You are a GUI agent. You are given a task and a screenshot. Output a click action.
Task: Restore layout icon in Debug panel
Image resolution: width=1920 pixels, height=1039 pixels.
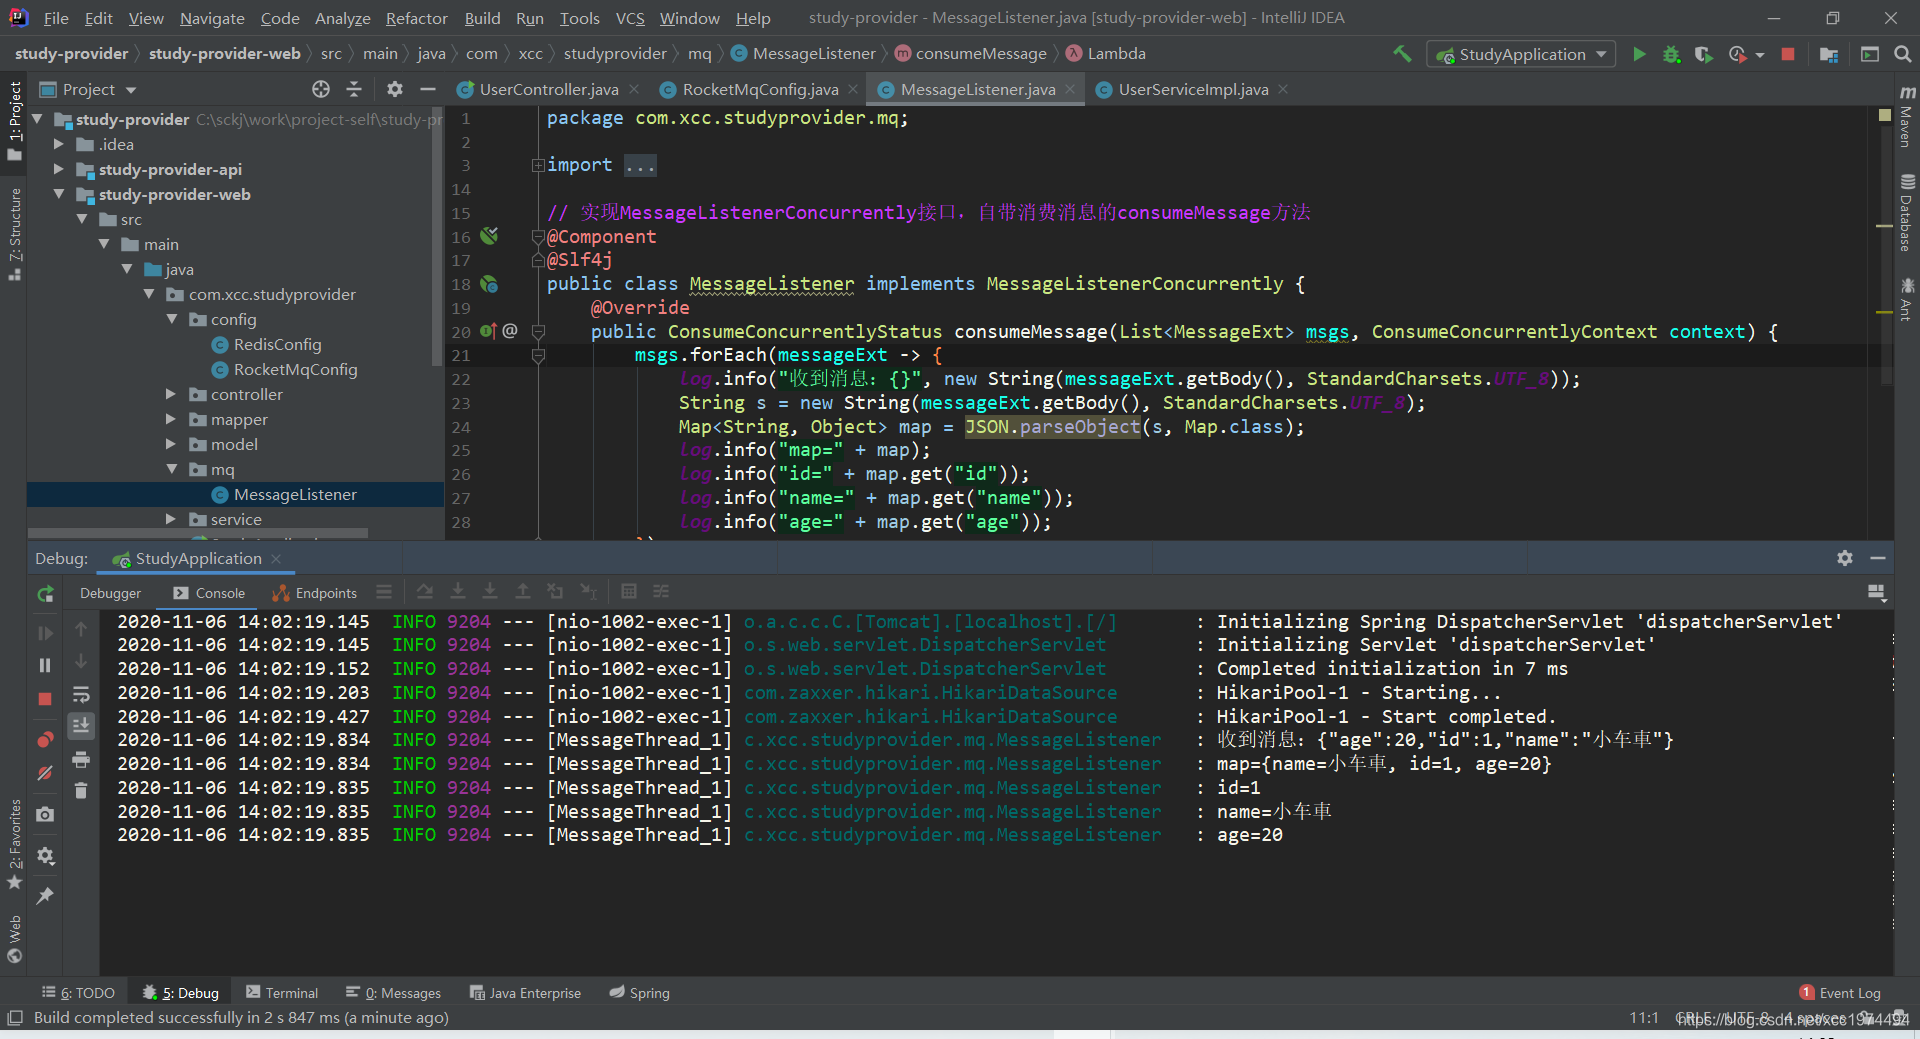coord(1877,593)
